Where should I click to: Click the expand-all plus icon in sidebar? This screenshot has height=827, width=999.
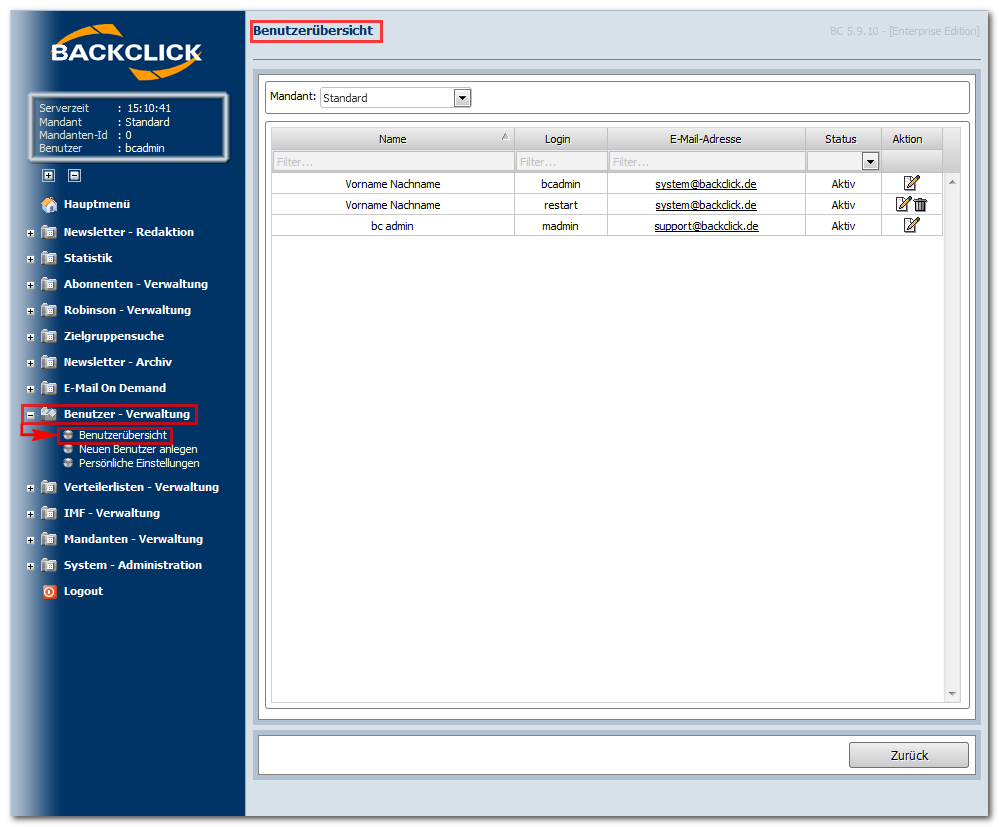tap(48, 175)
